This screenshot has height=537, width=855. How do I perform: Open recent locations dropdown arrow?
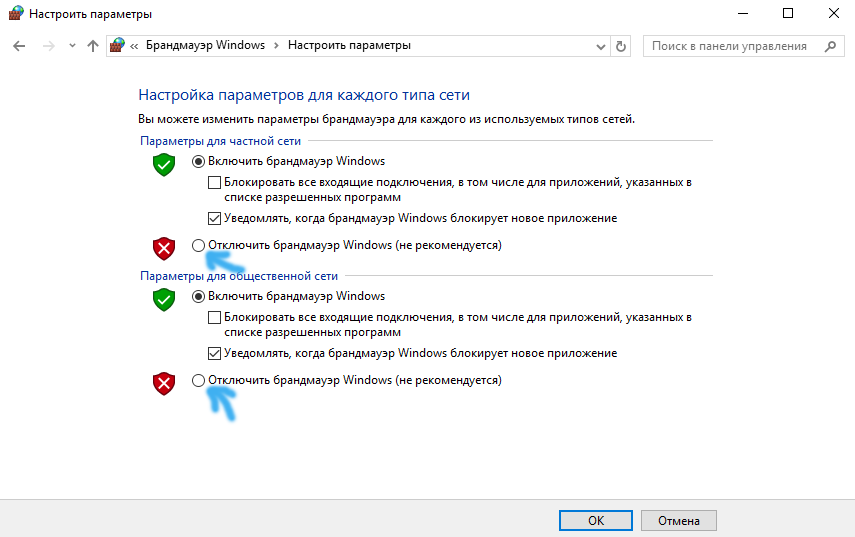(72, 46)
